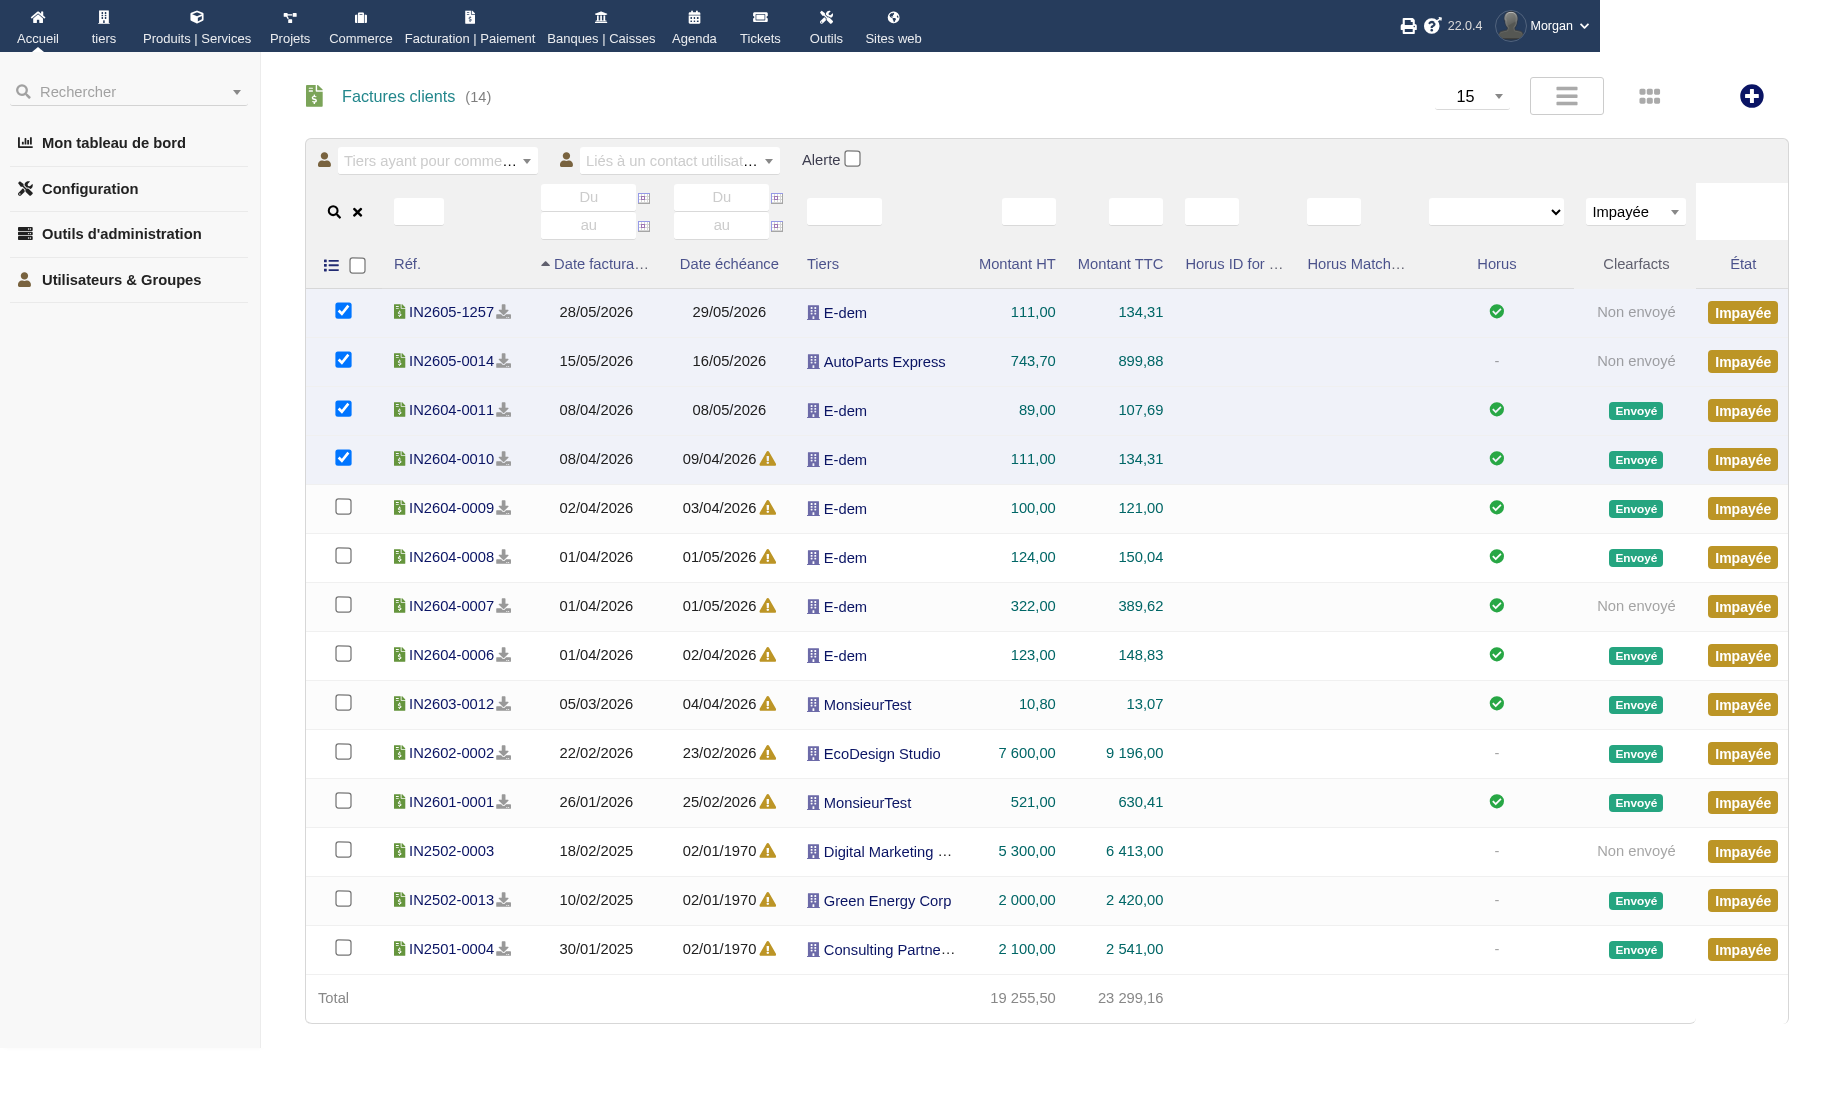
Task: Click the Rechercher search field
Action: pos(129,92)
